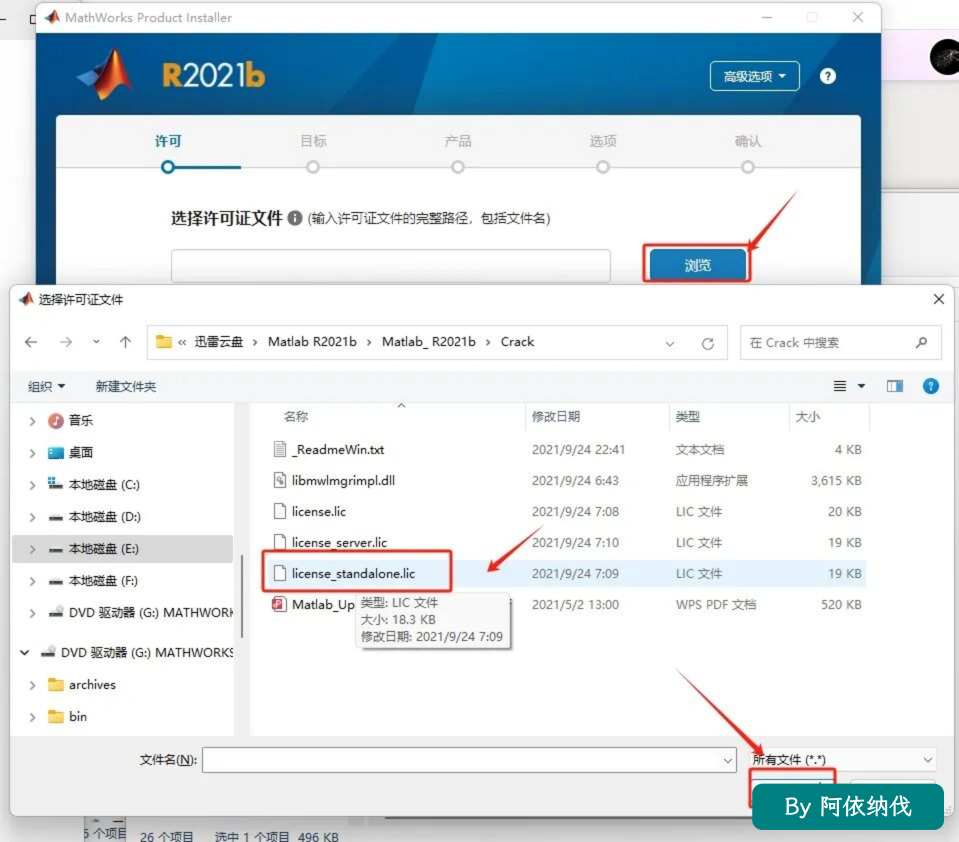This screenshot has width=959, height=842.
Task: Select 音乐 in navigation pane
Action: pos(81,420)
